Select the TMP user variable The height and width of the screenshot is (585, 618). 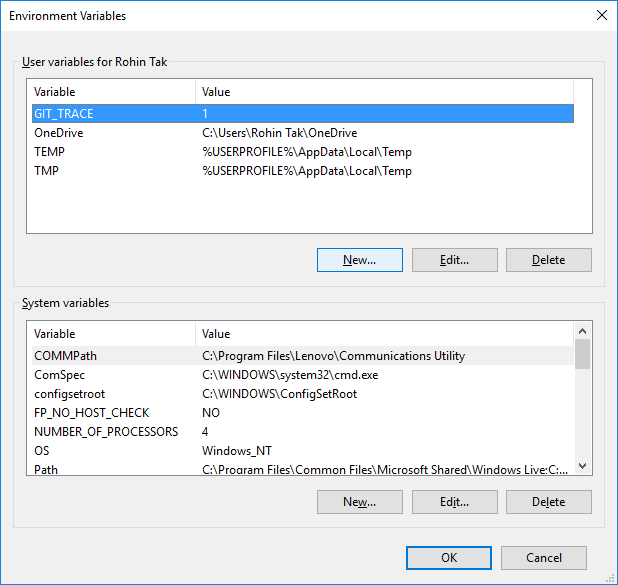click(x=303, y=171)
